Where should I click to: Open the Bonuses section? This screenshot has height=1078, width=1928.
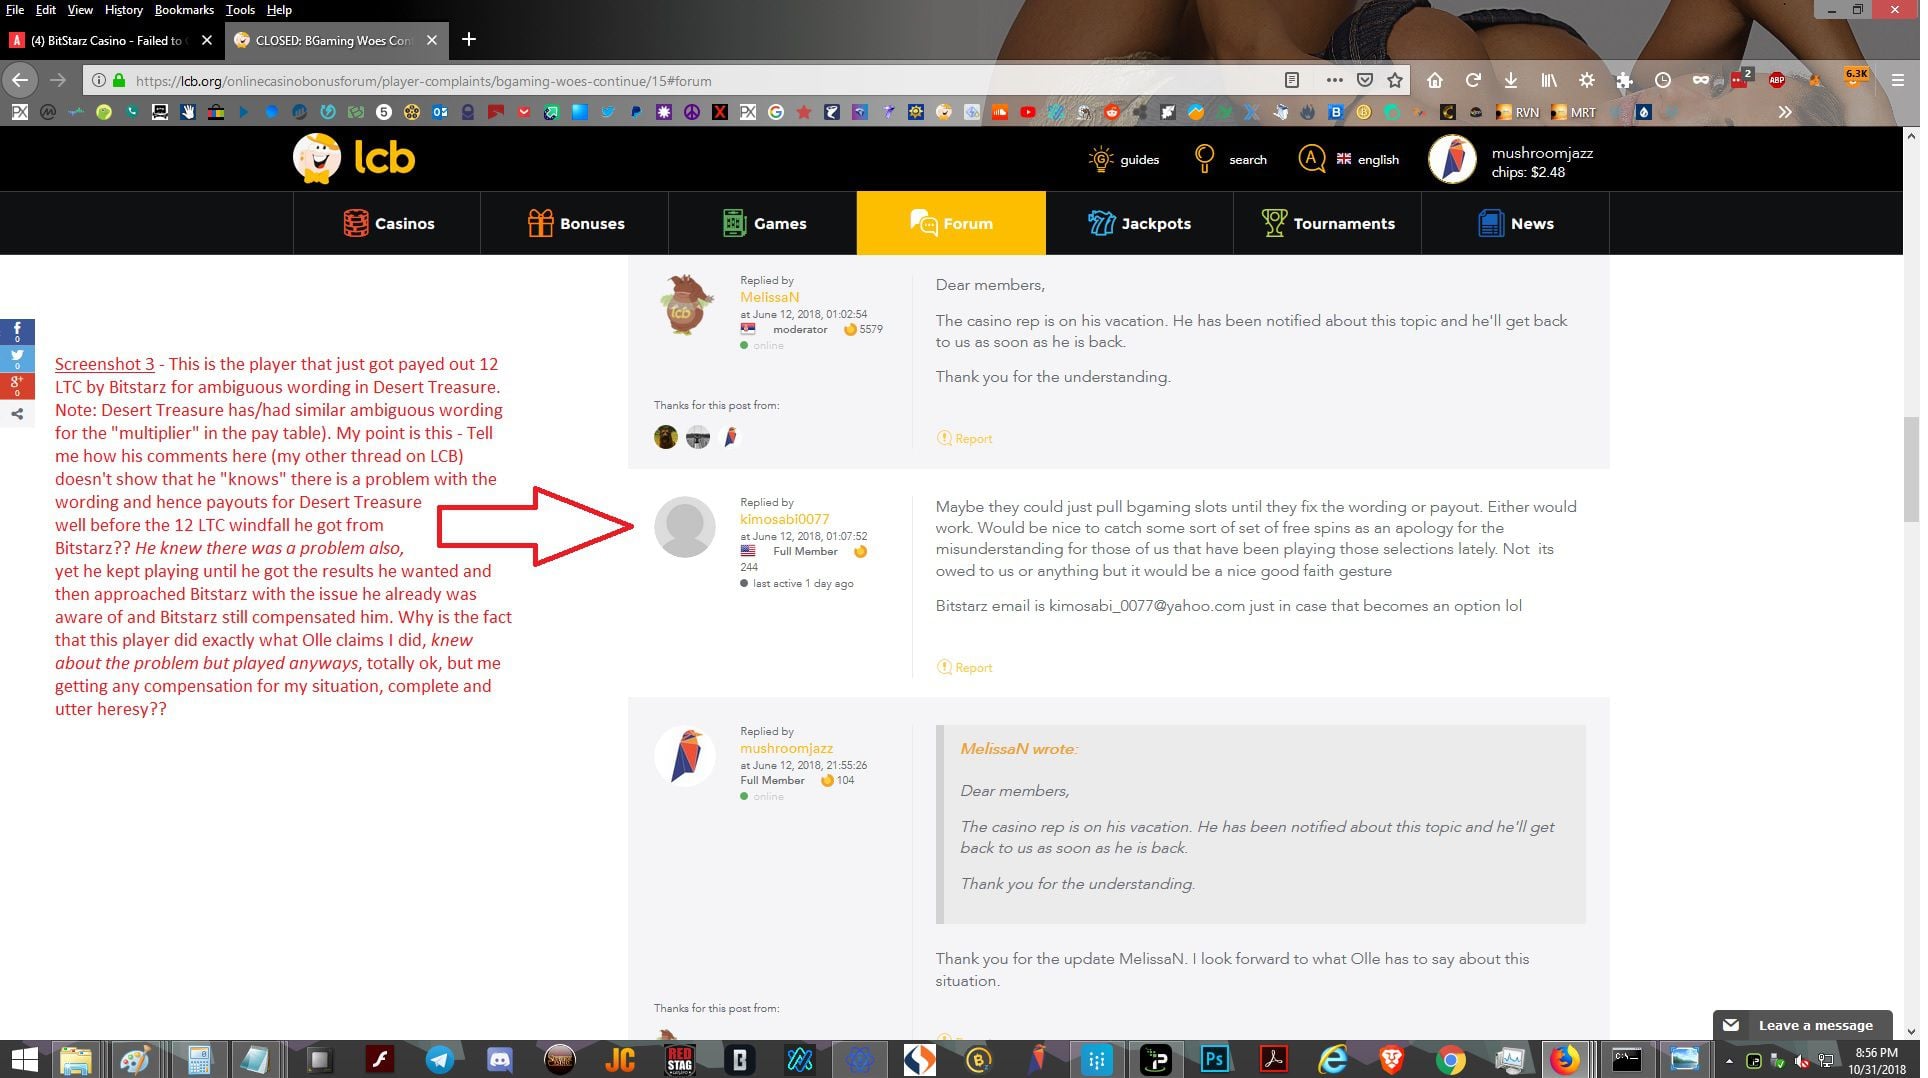[x=575, y=224]
